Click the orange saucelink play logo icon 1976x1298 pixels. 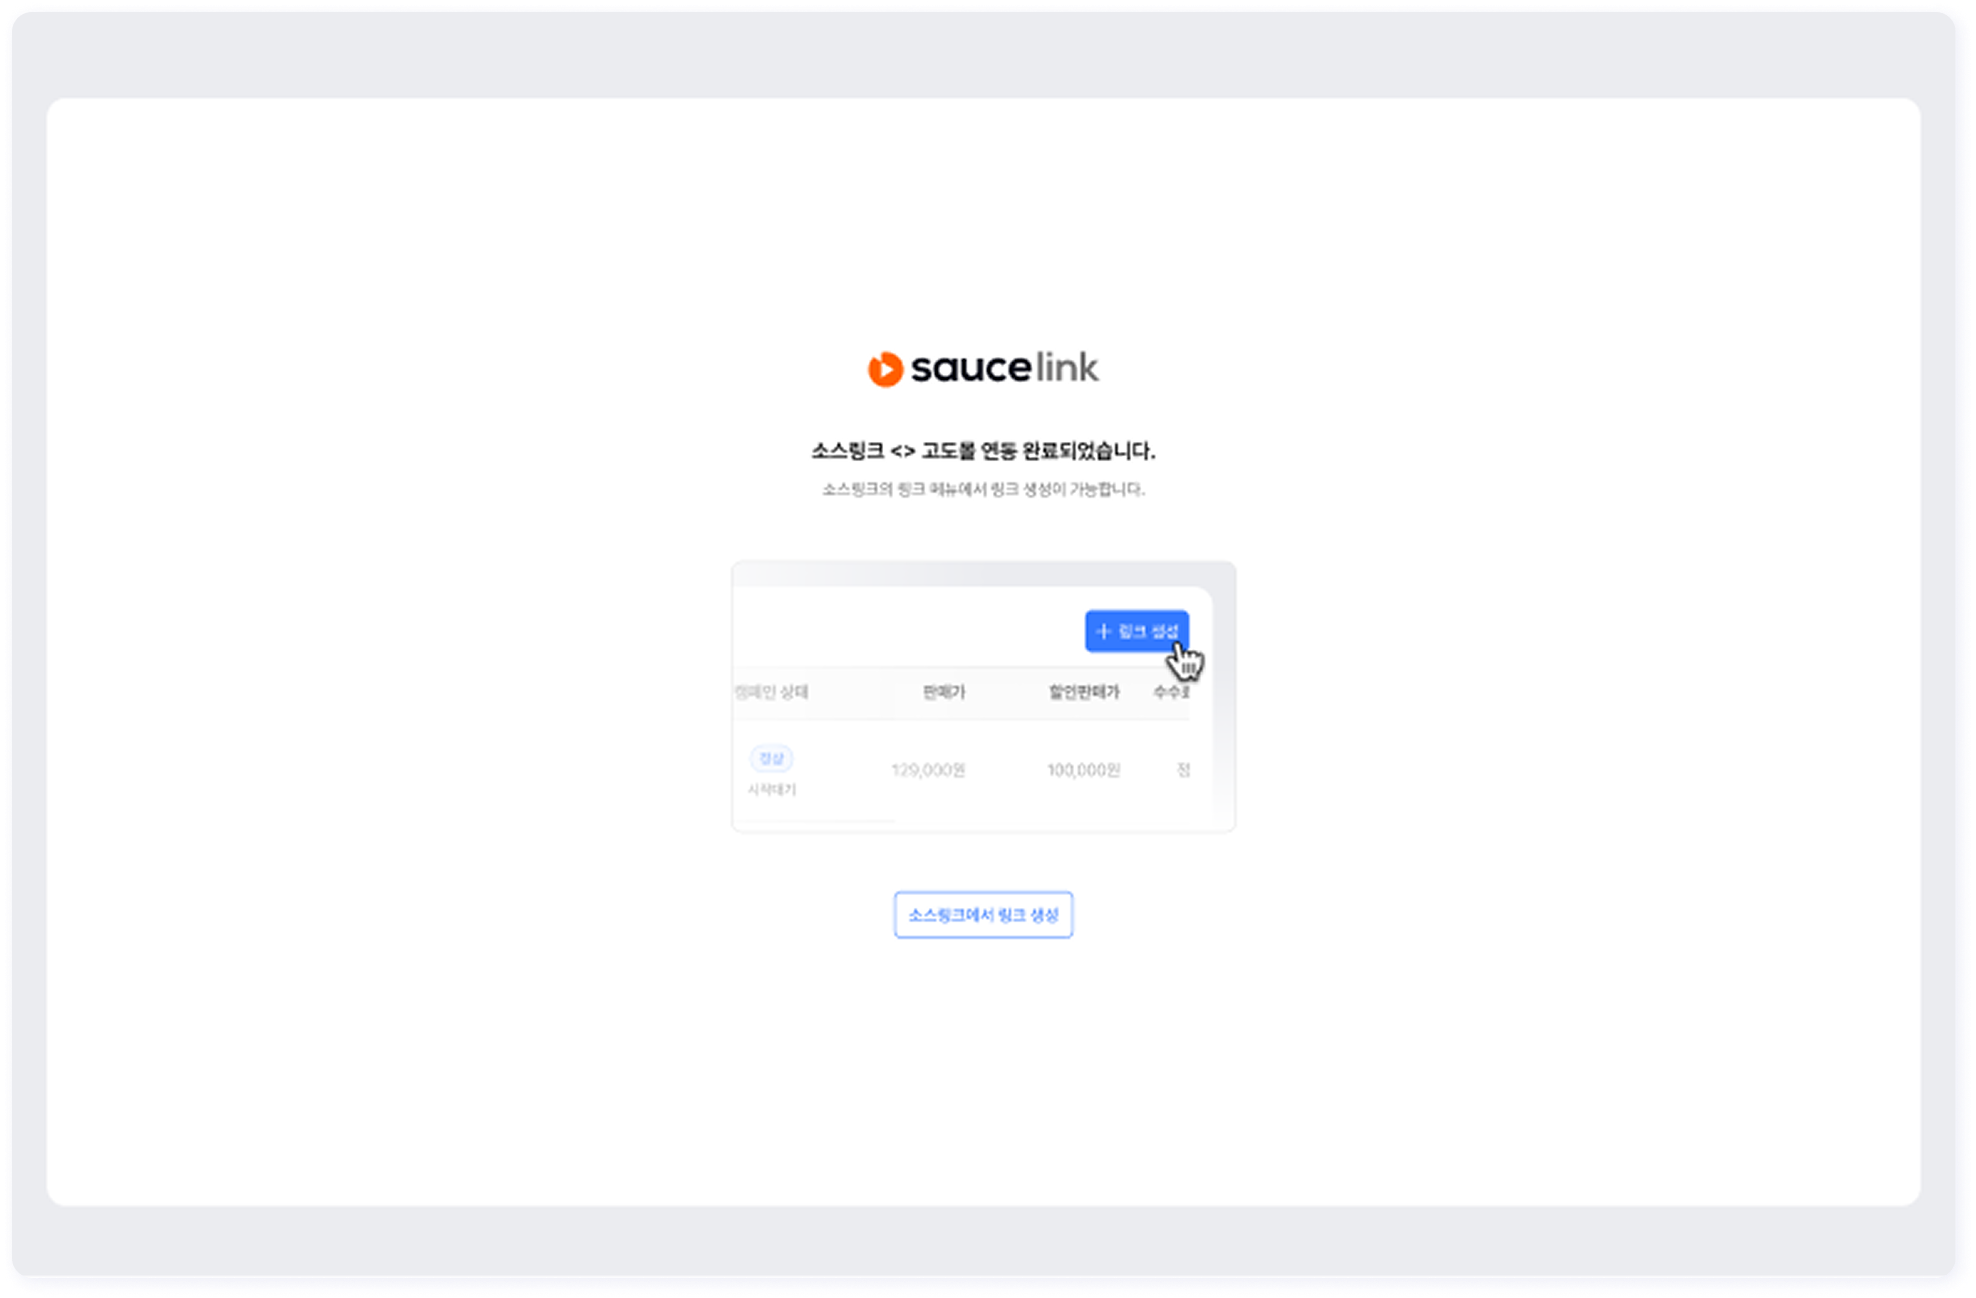tap(885, 369)
